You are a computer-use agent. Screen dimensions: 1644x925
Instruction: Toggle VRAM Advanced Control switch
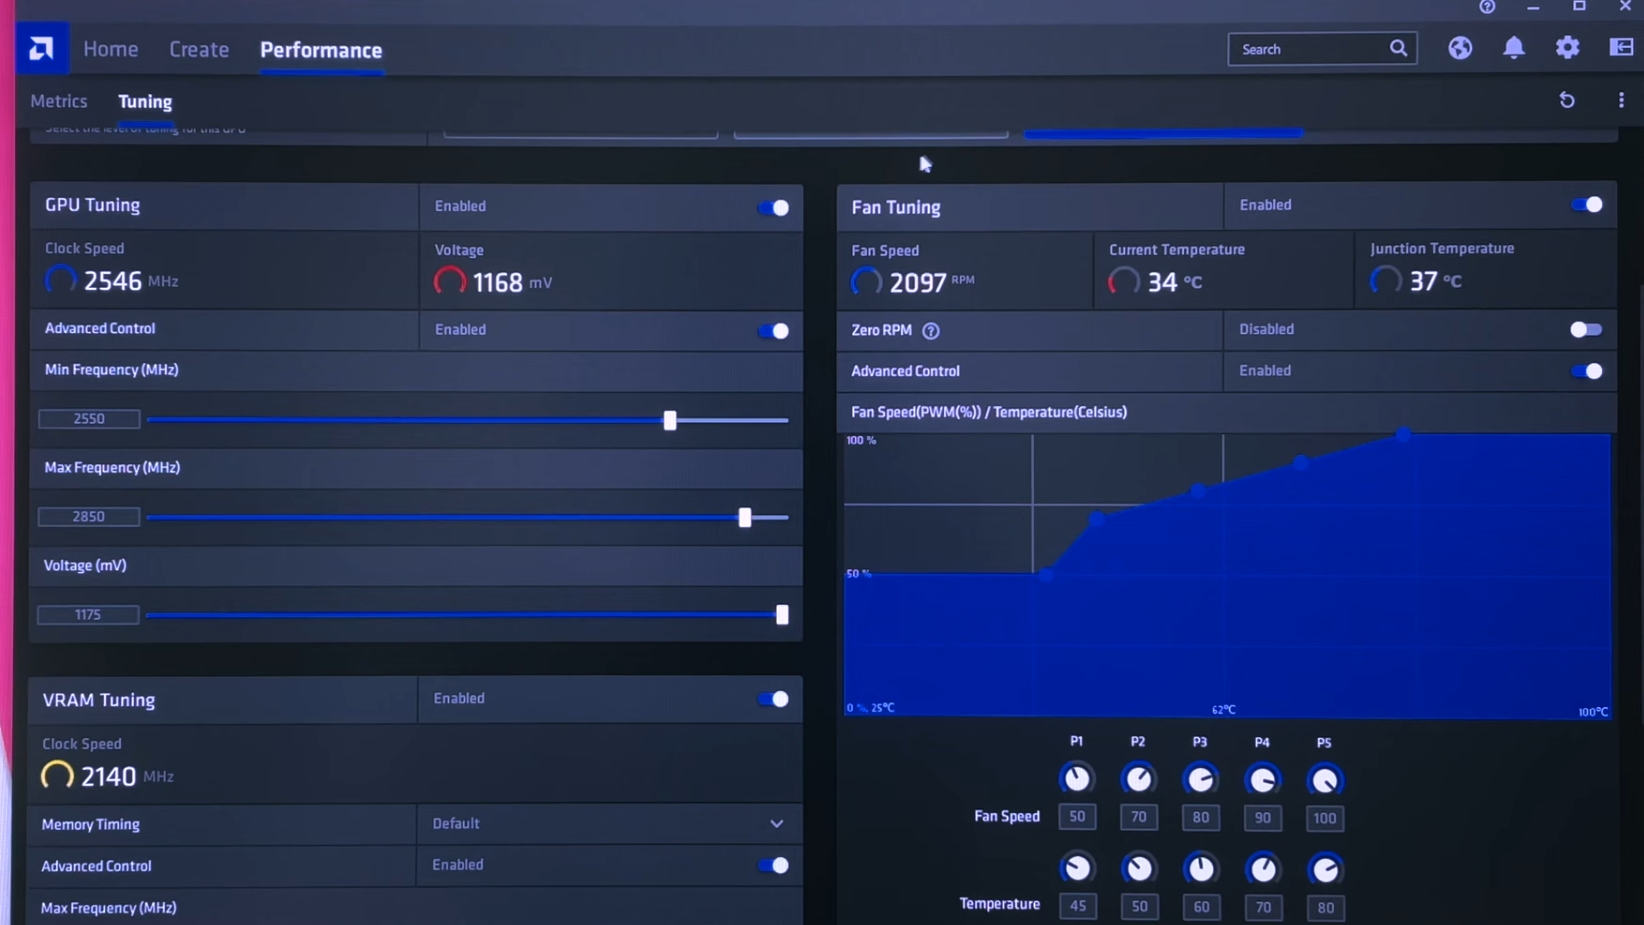[x=773, y=865]
